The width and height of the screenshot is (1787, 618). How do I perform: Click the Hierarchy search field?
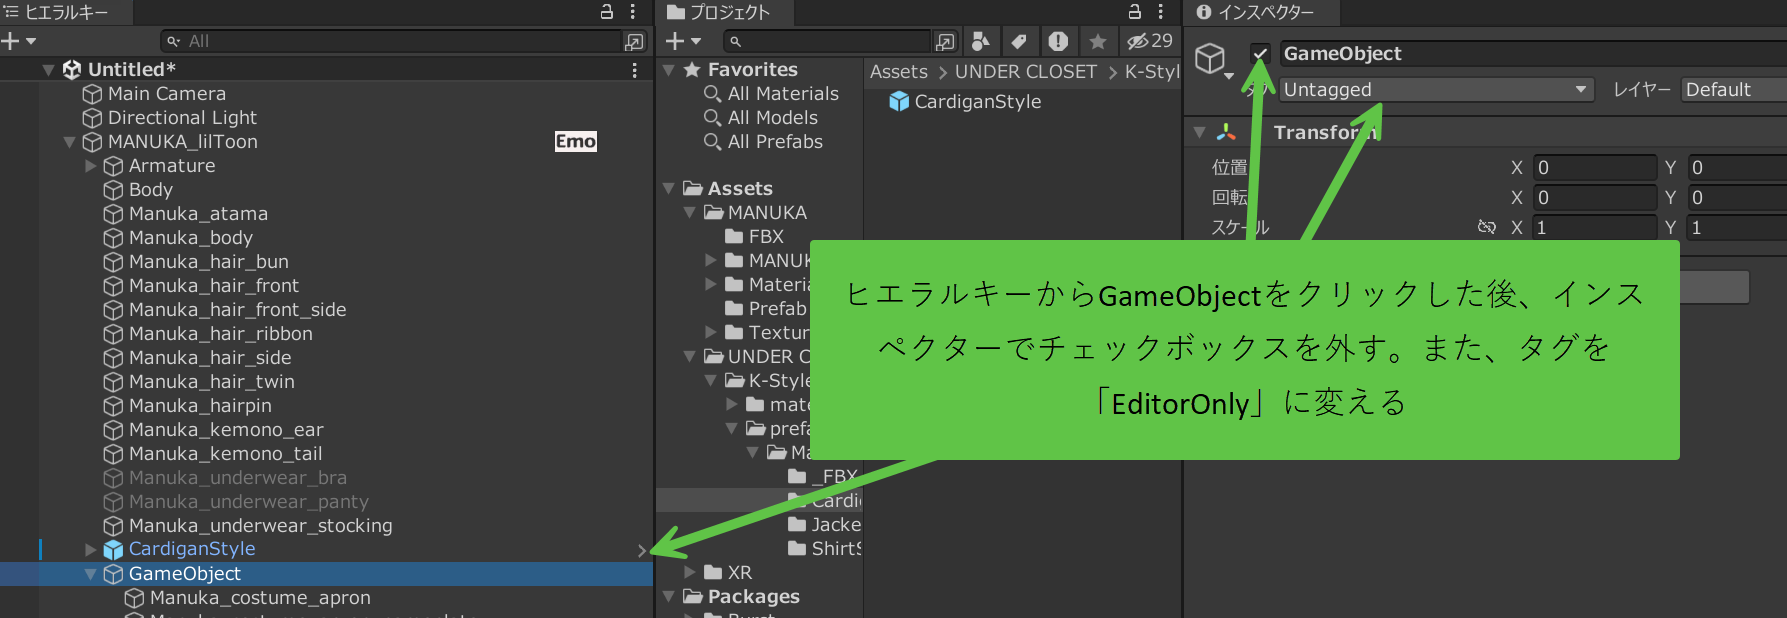(x=392, y=41)
